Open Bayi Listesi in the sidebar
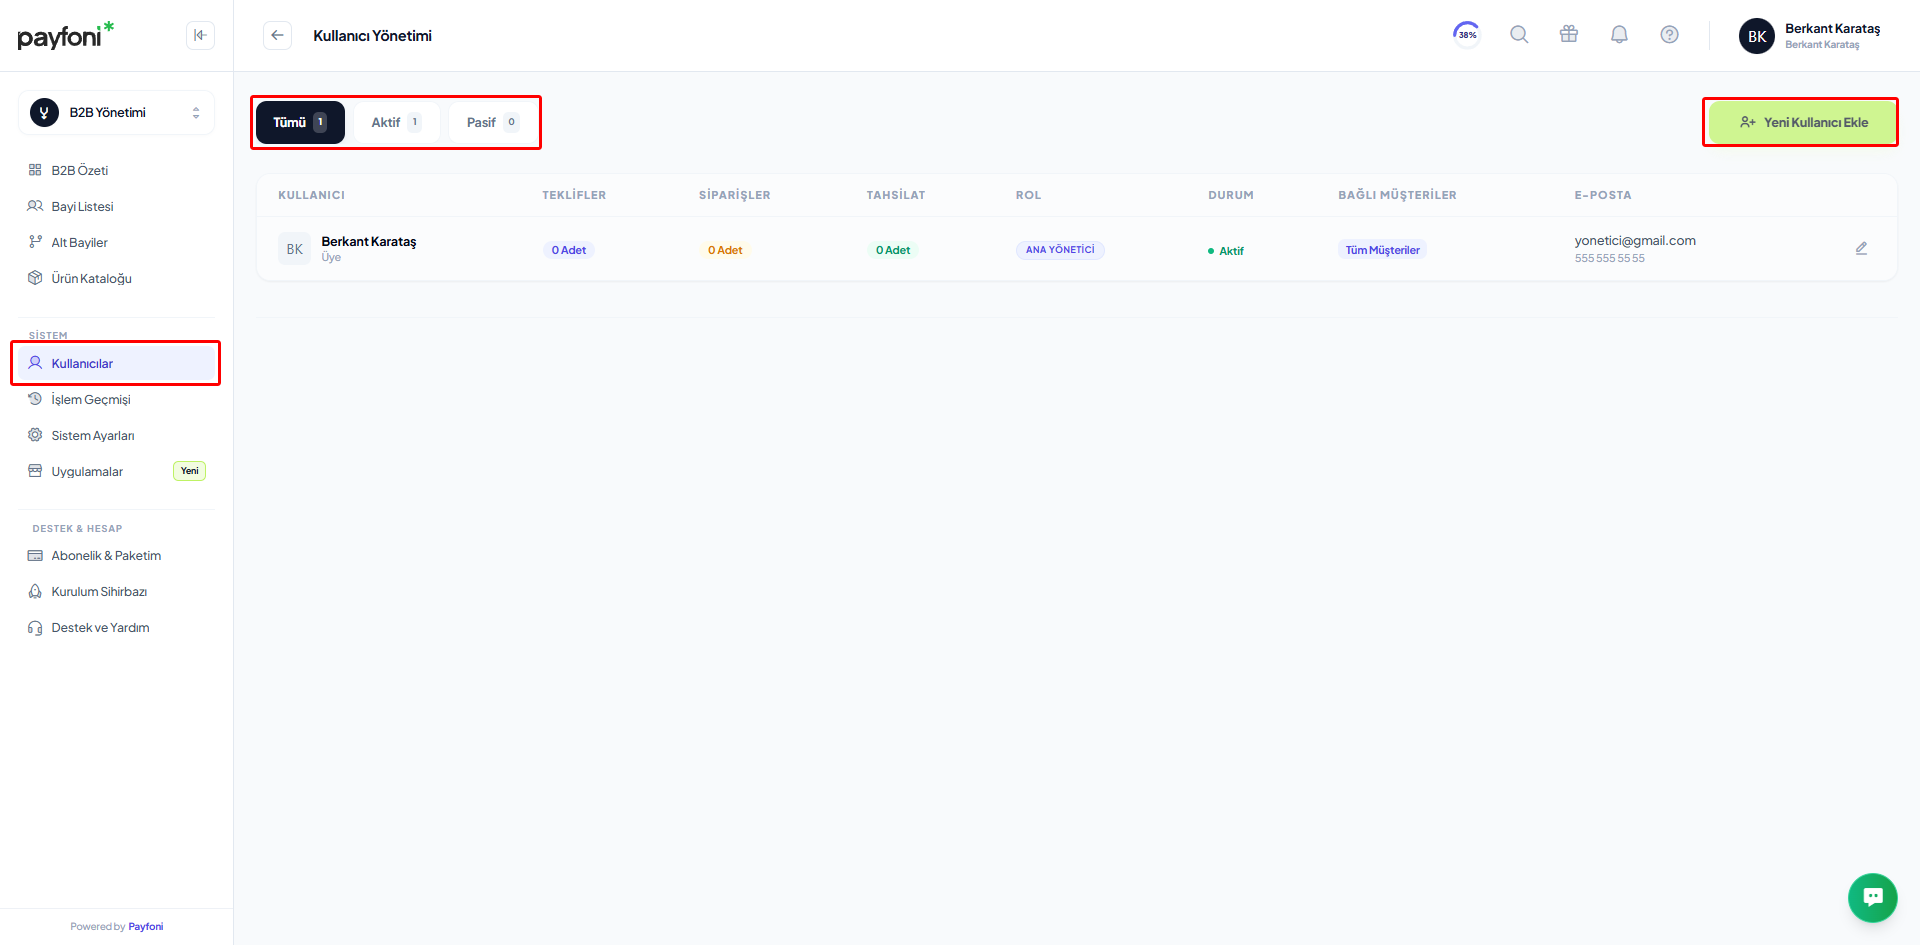The image size is (1920, 945). (116, 206)
